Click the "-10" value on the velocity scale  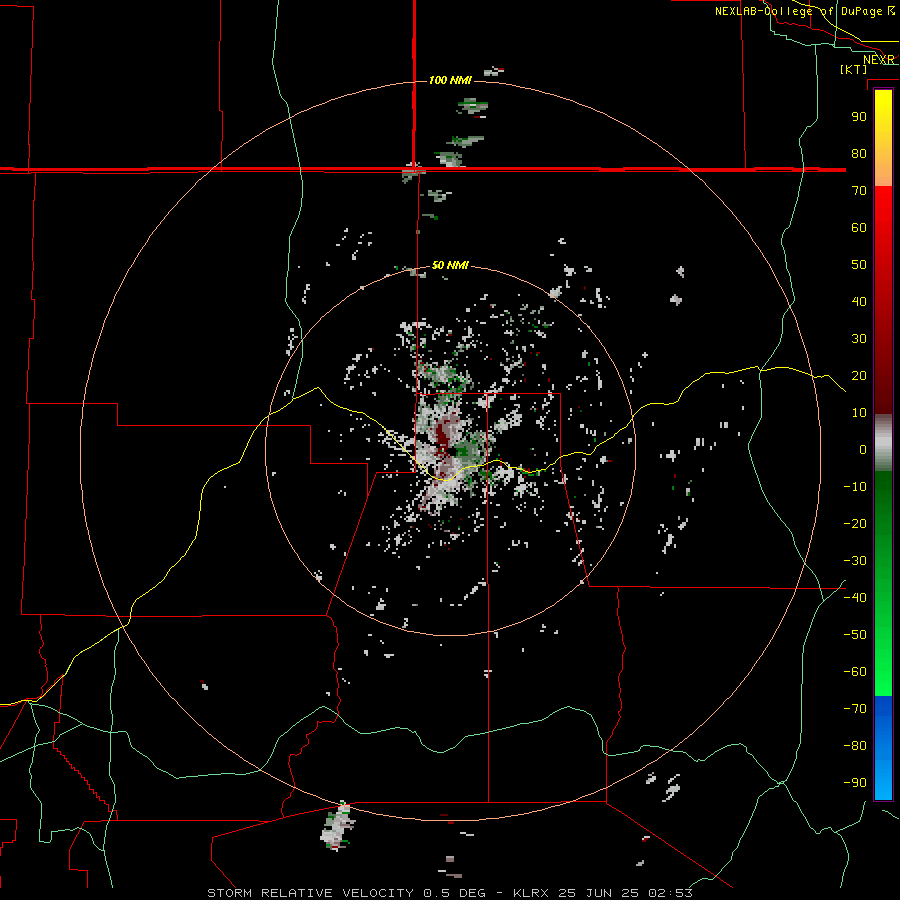click(x=855, y=487)
